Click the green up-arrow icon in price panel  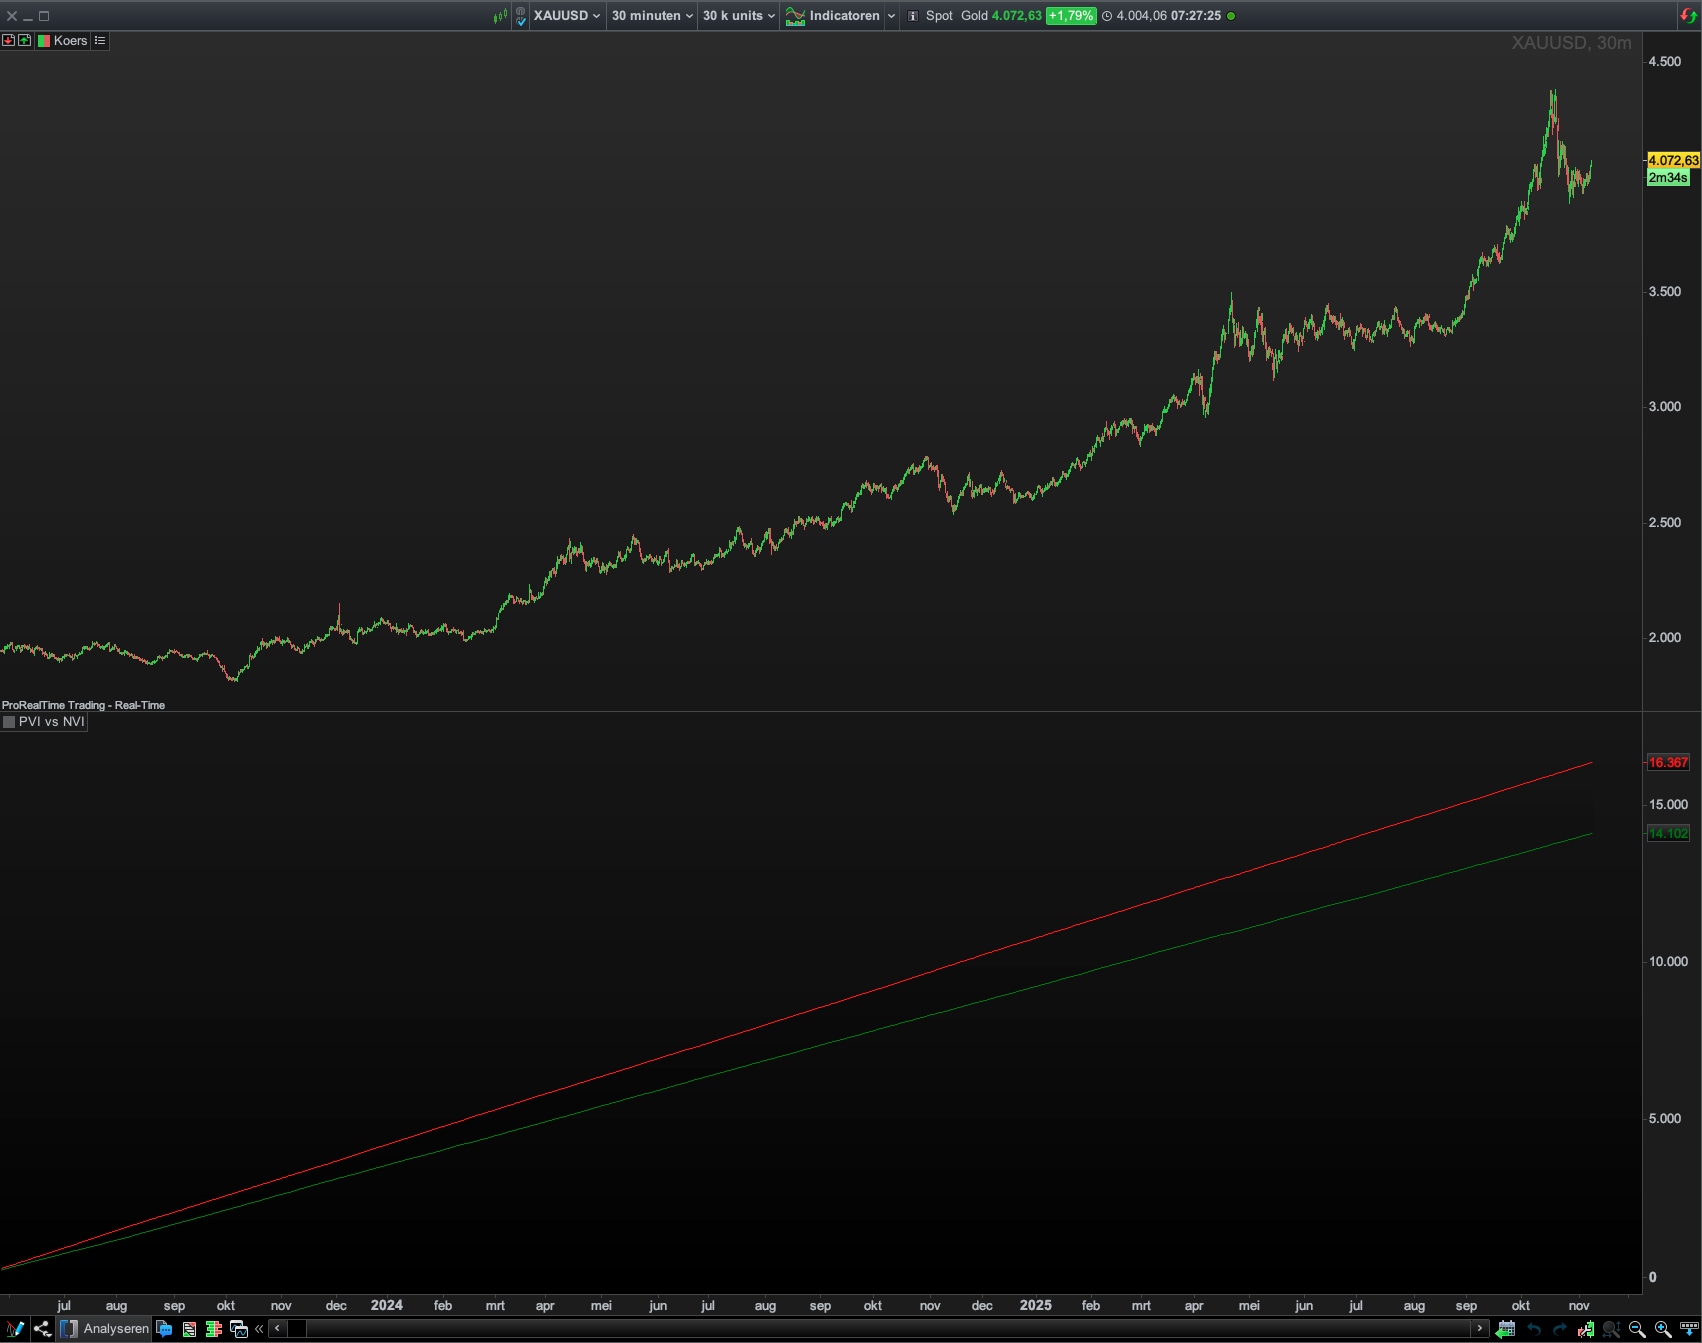[24, 40]
